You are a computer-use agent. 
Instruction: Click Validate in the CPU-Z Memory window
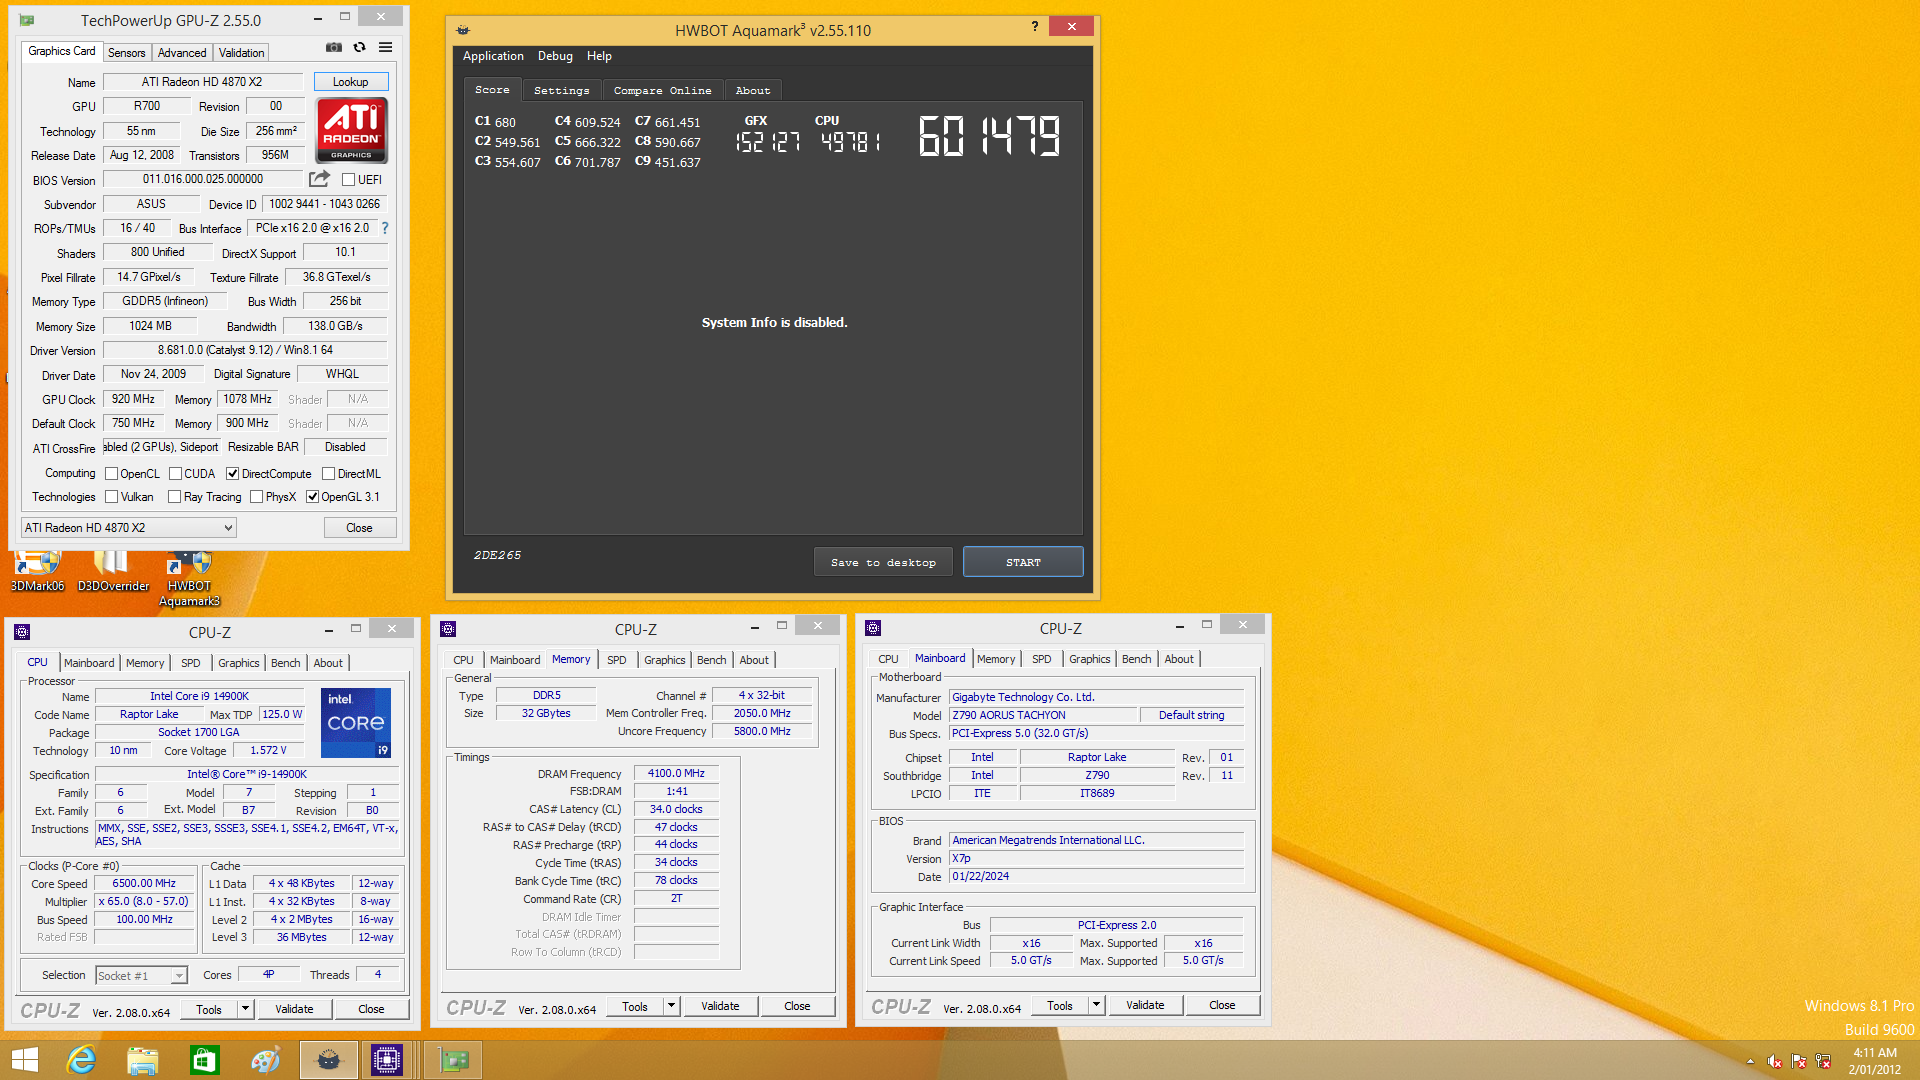coord(720,1006)
